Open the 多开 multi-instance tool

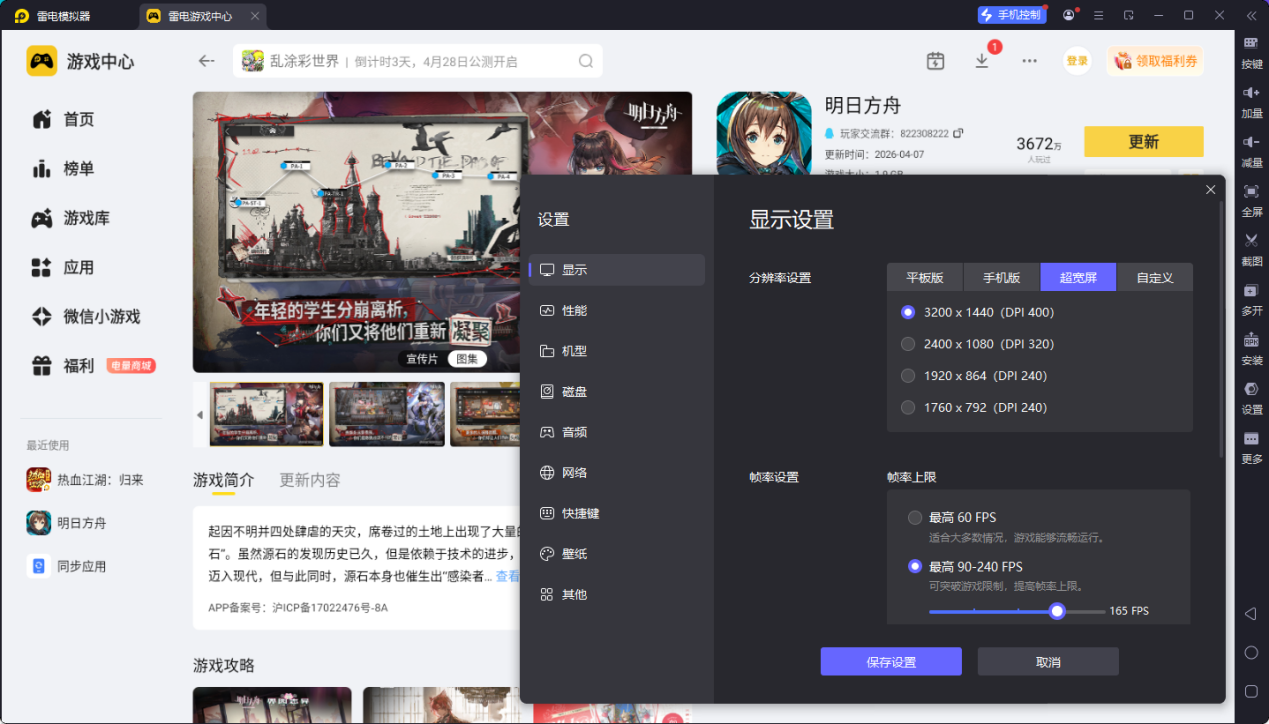point(1251,291)
